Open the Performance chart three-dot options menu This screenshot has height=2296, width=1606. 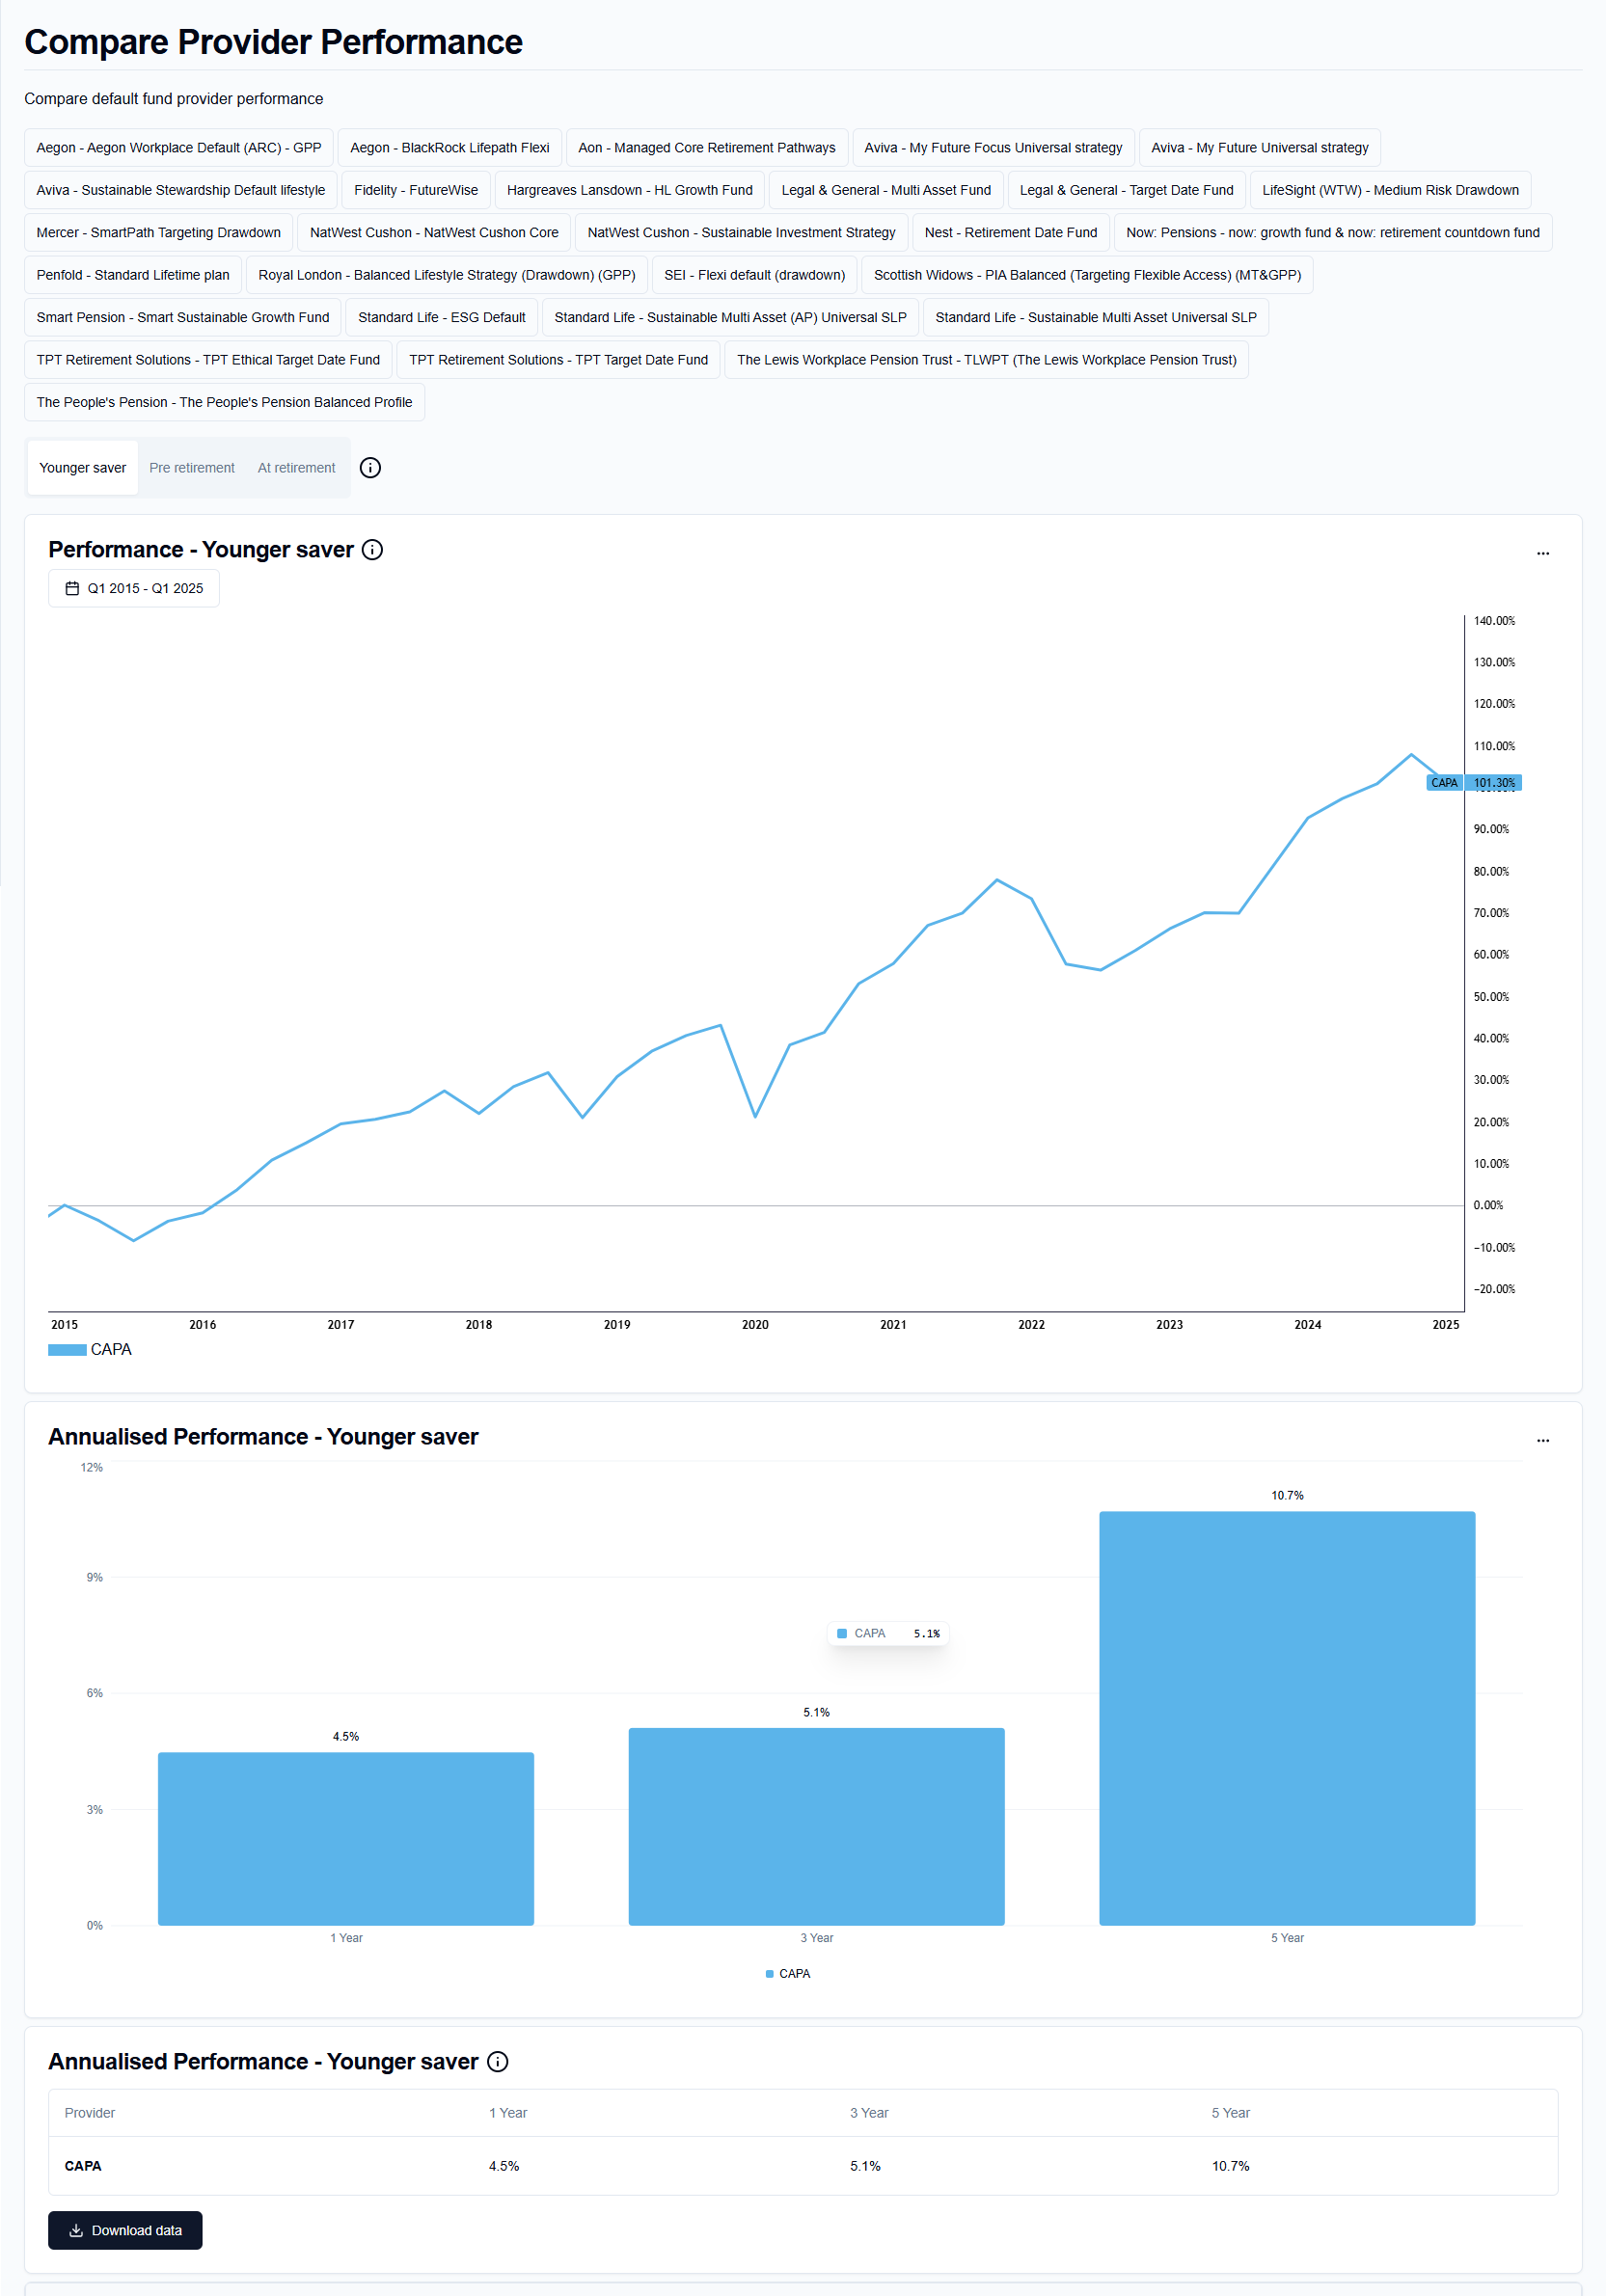click(x=1542, y=553)
